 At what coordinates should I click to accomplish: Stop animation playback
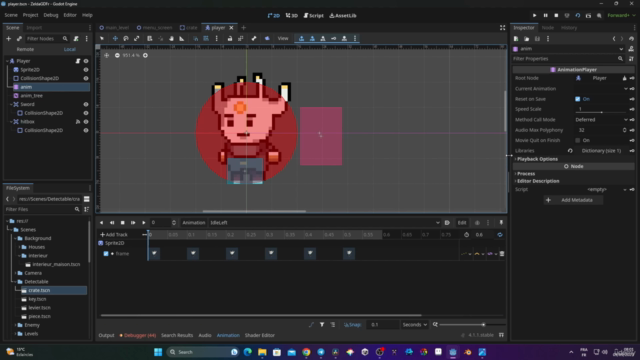(x=122, y=223)
